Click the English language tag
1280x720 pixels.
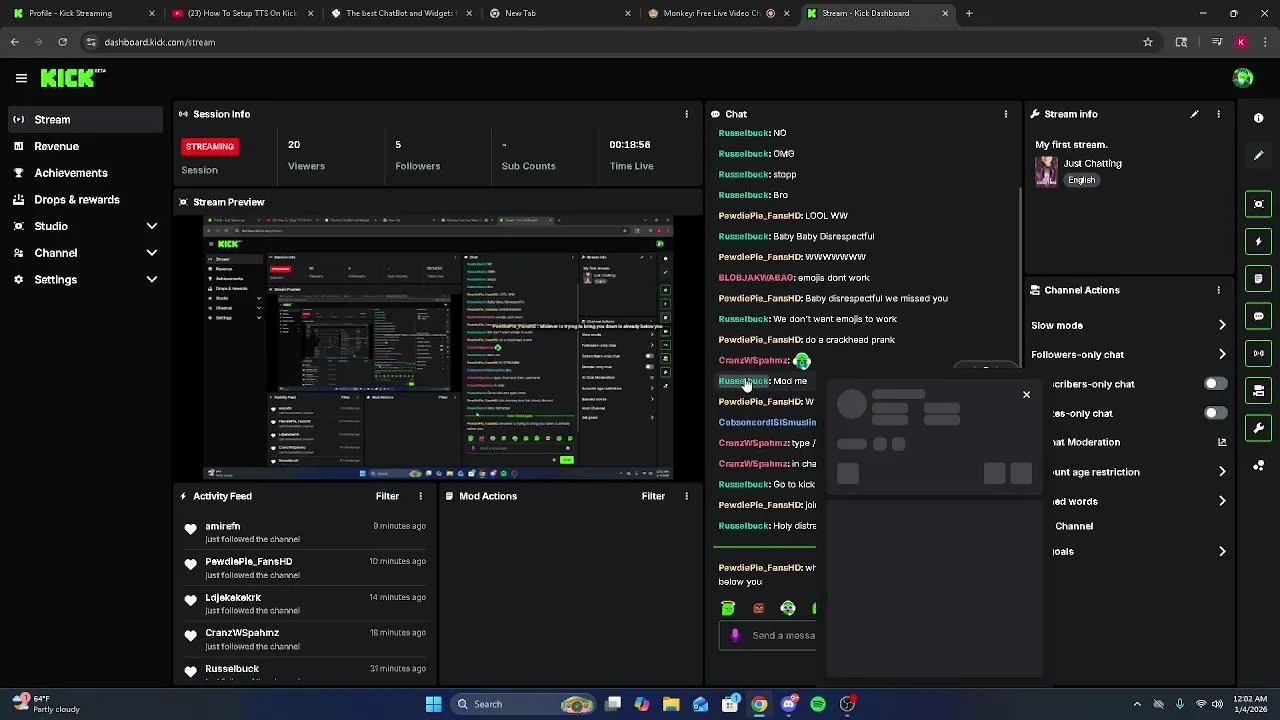(x=1081, y=180)
